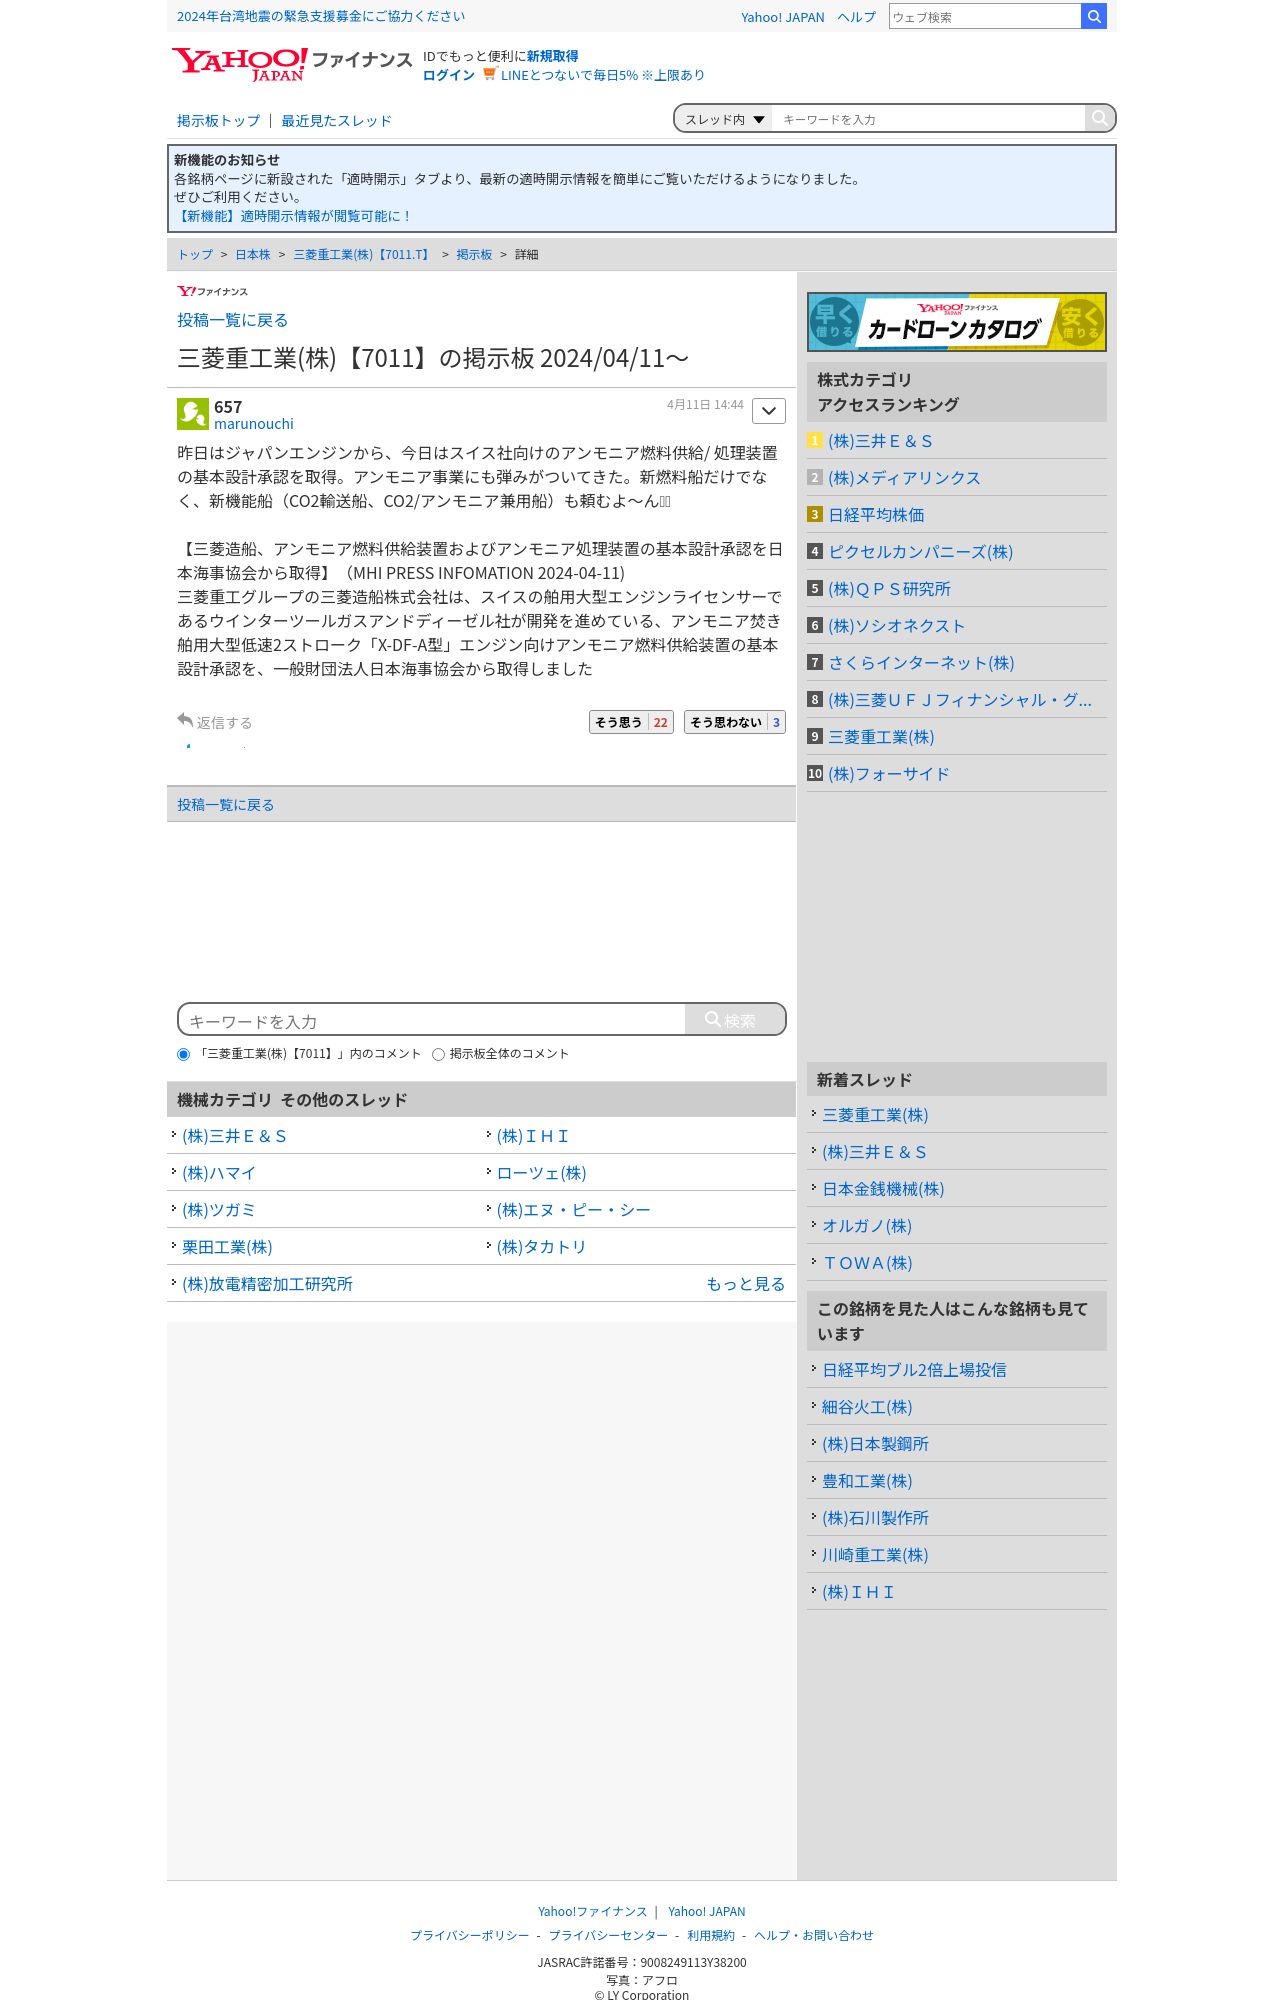The height and width of the screenshot is (2000, 1284).
Task: Click the 新規取得 ID link
Action: click(x=553, y=56)
